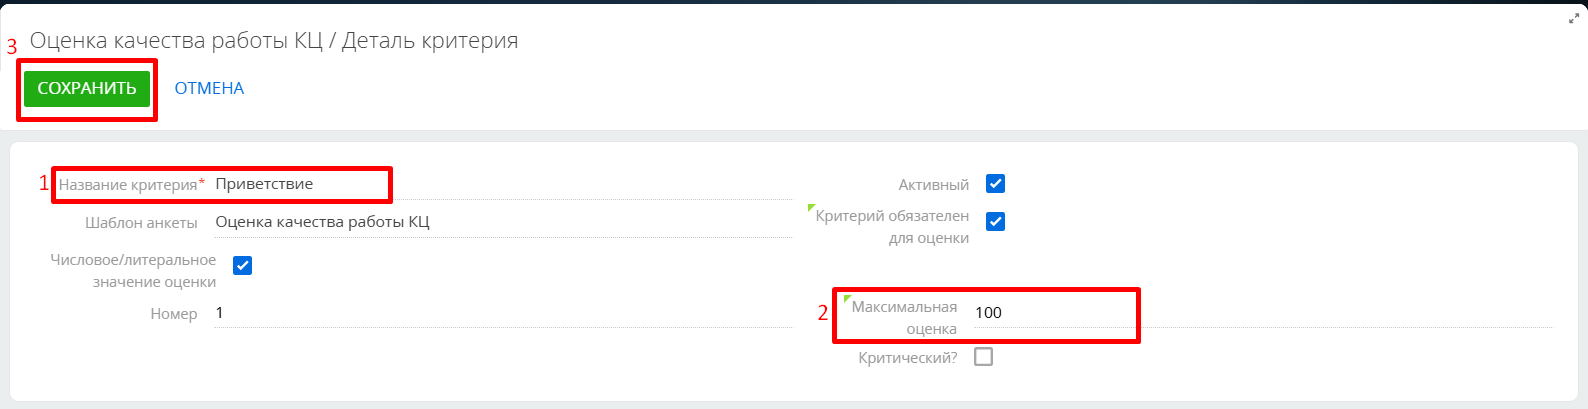Cancel editing via the ОТМЕНА link
The height and width of the screenshot is (409, 1588).
point(209,88)
